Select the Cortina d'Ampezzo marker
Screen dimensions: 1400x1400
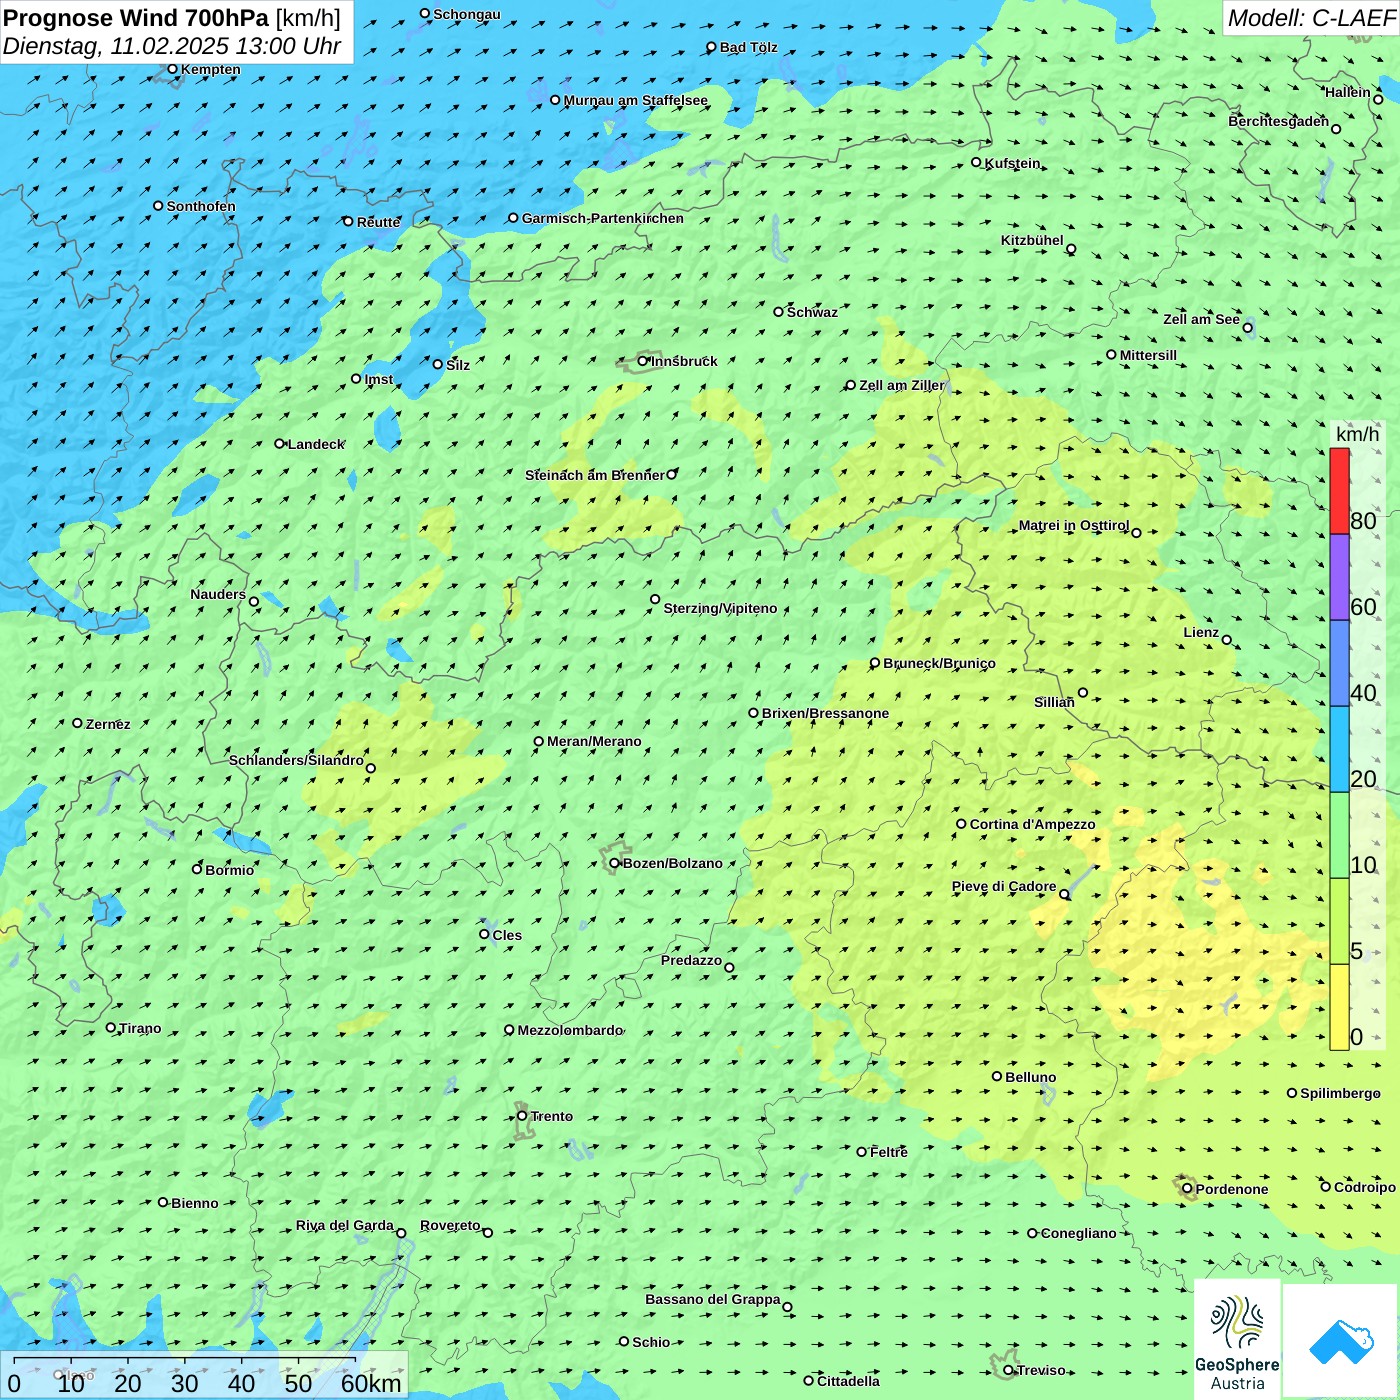(962, 824)
